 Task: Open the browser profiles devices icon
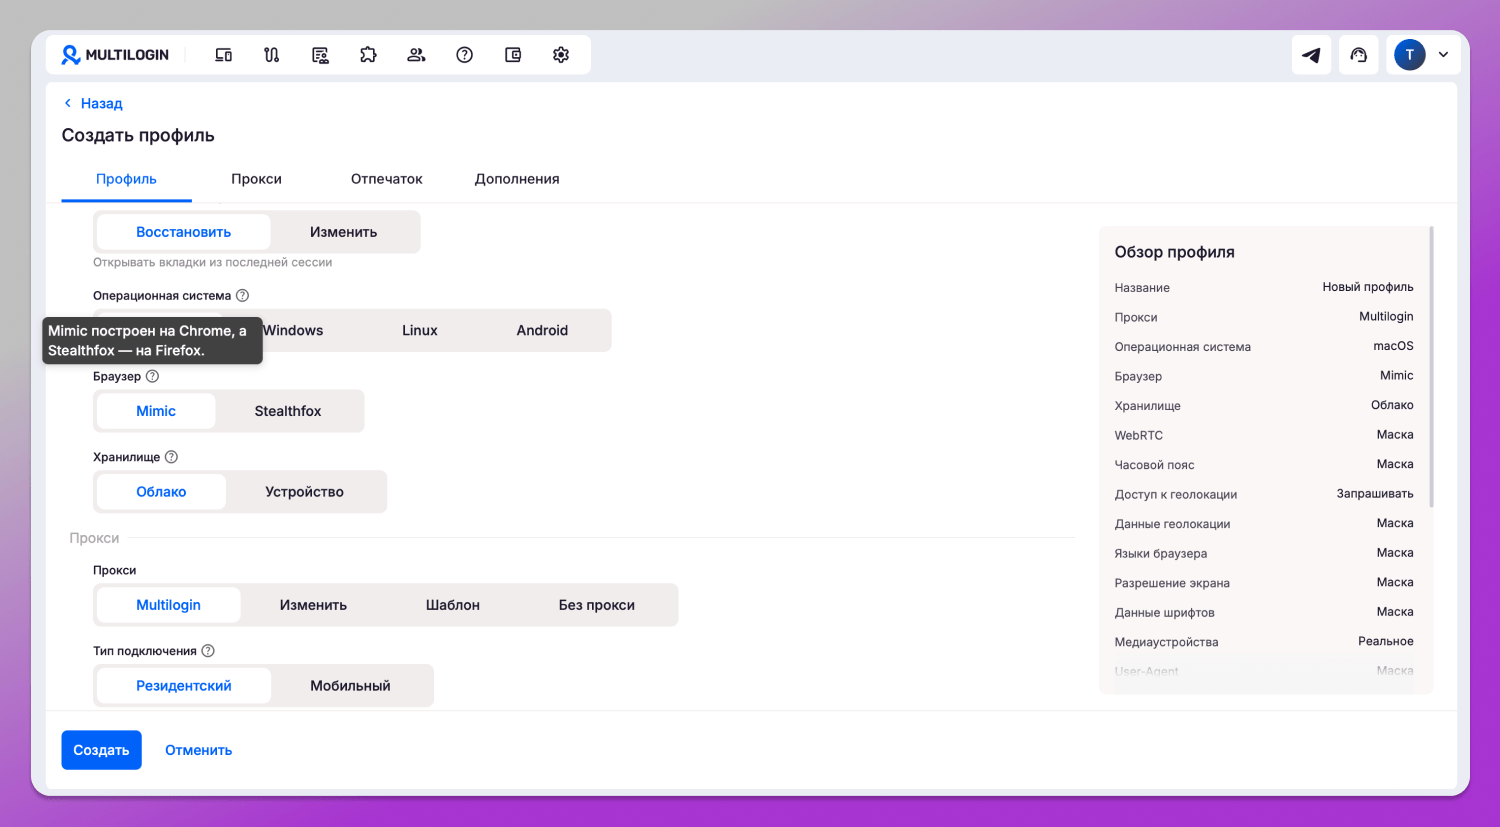(224, 55)
